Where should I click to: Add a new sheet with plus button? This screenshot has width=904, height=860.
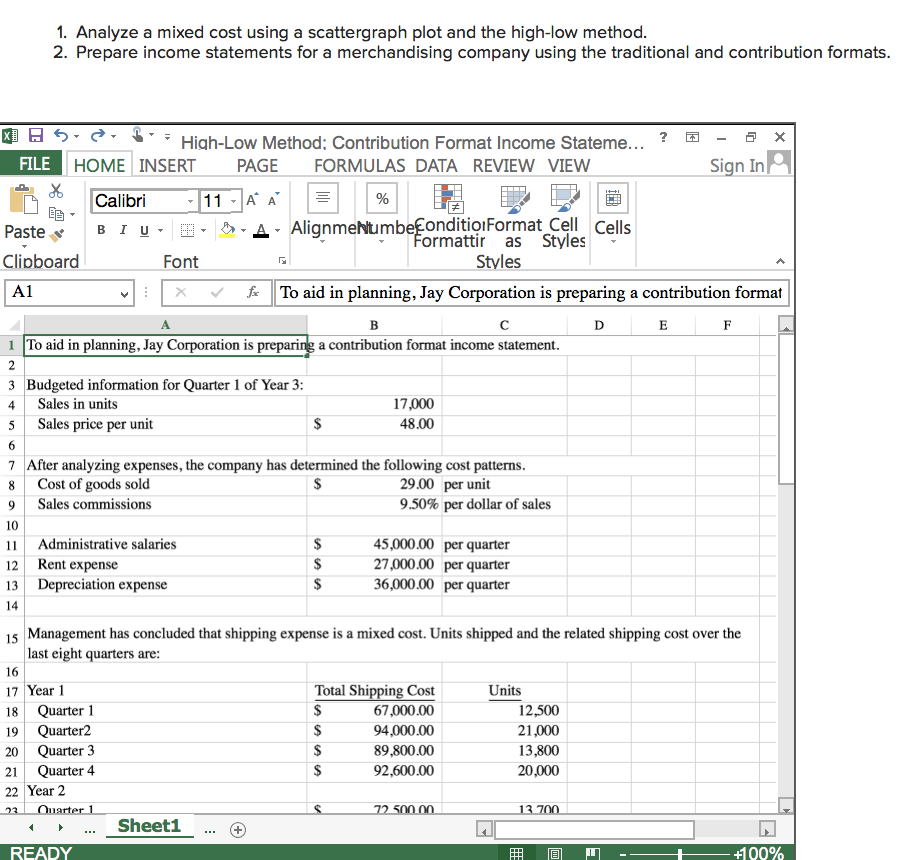tap(238, 829)
